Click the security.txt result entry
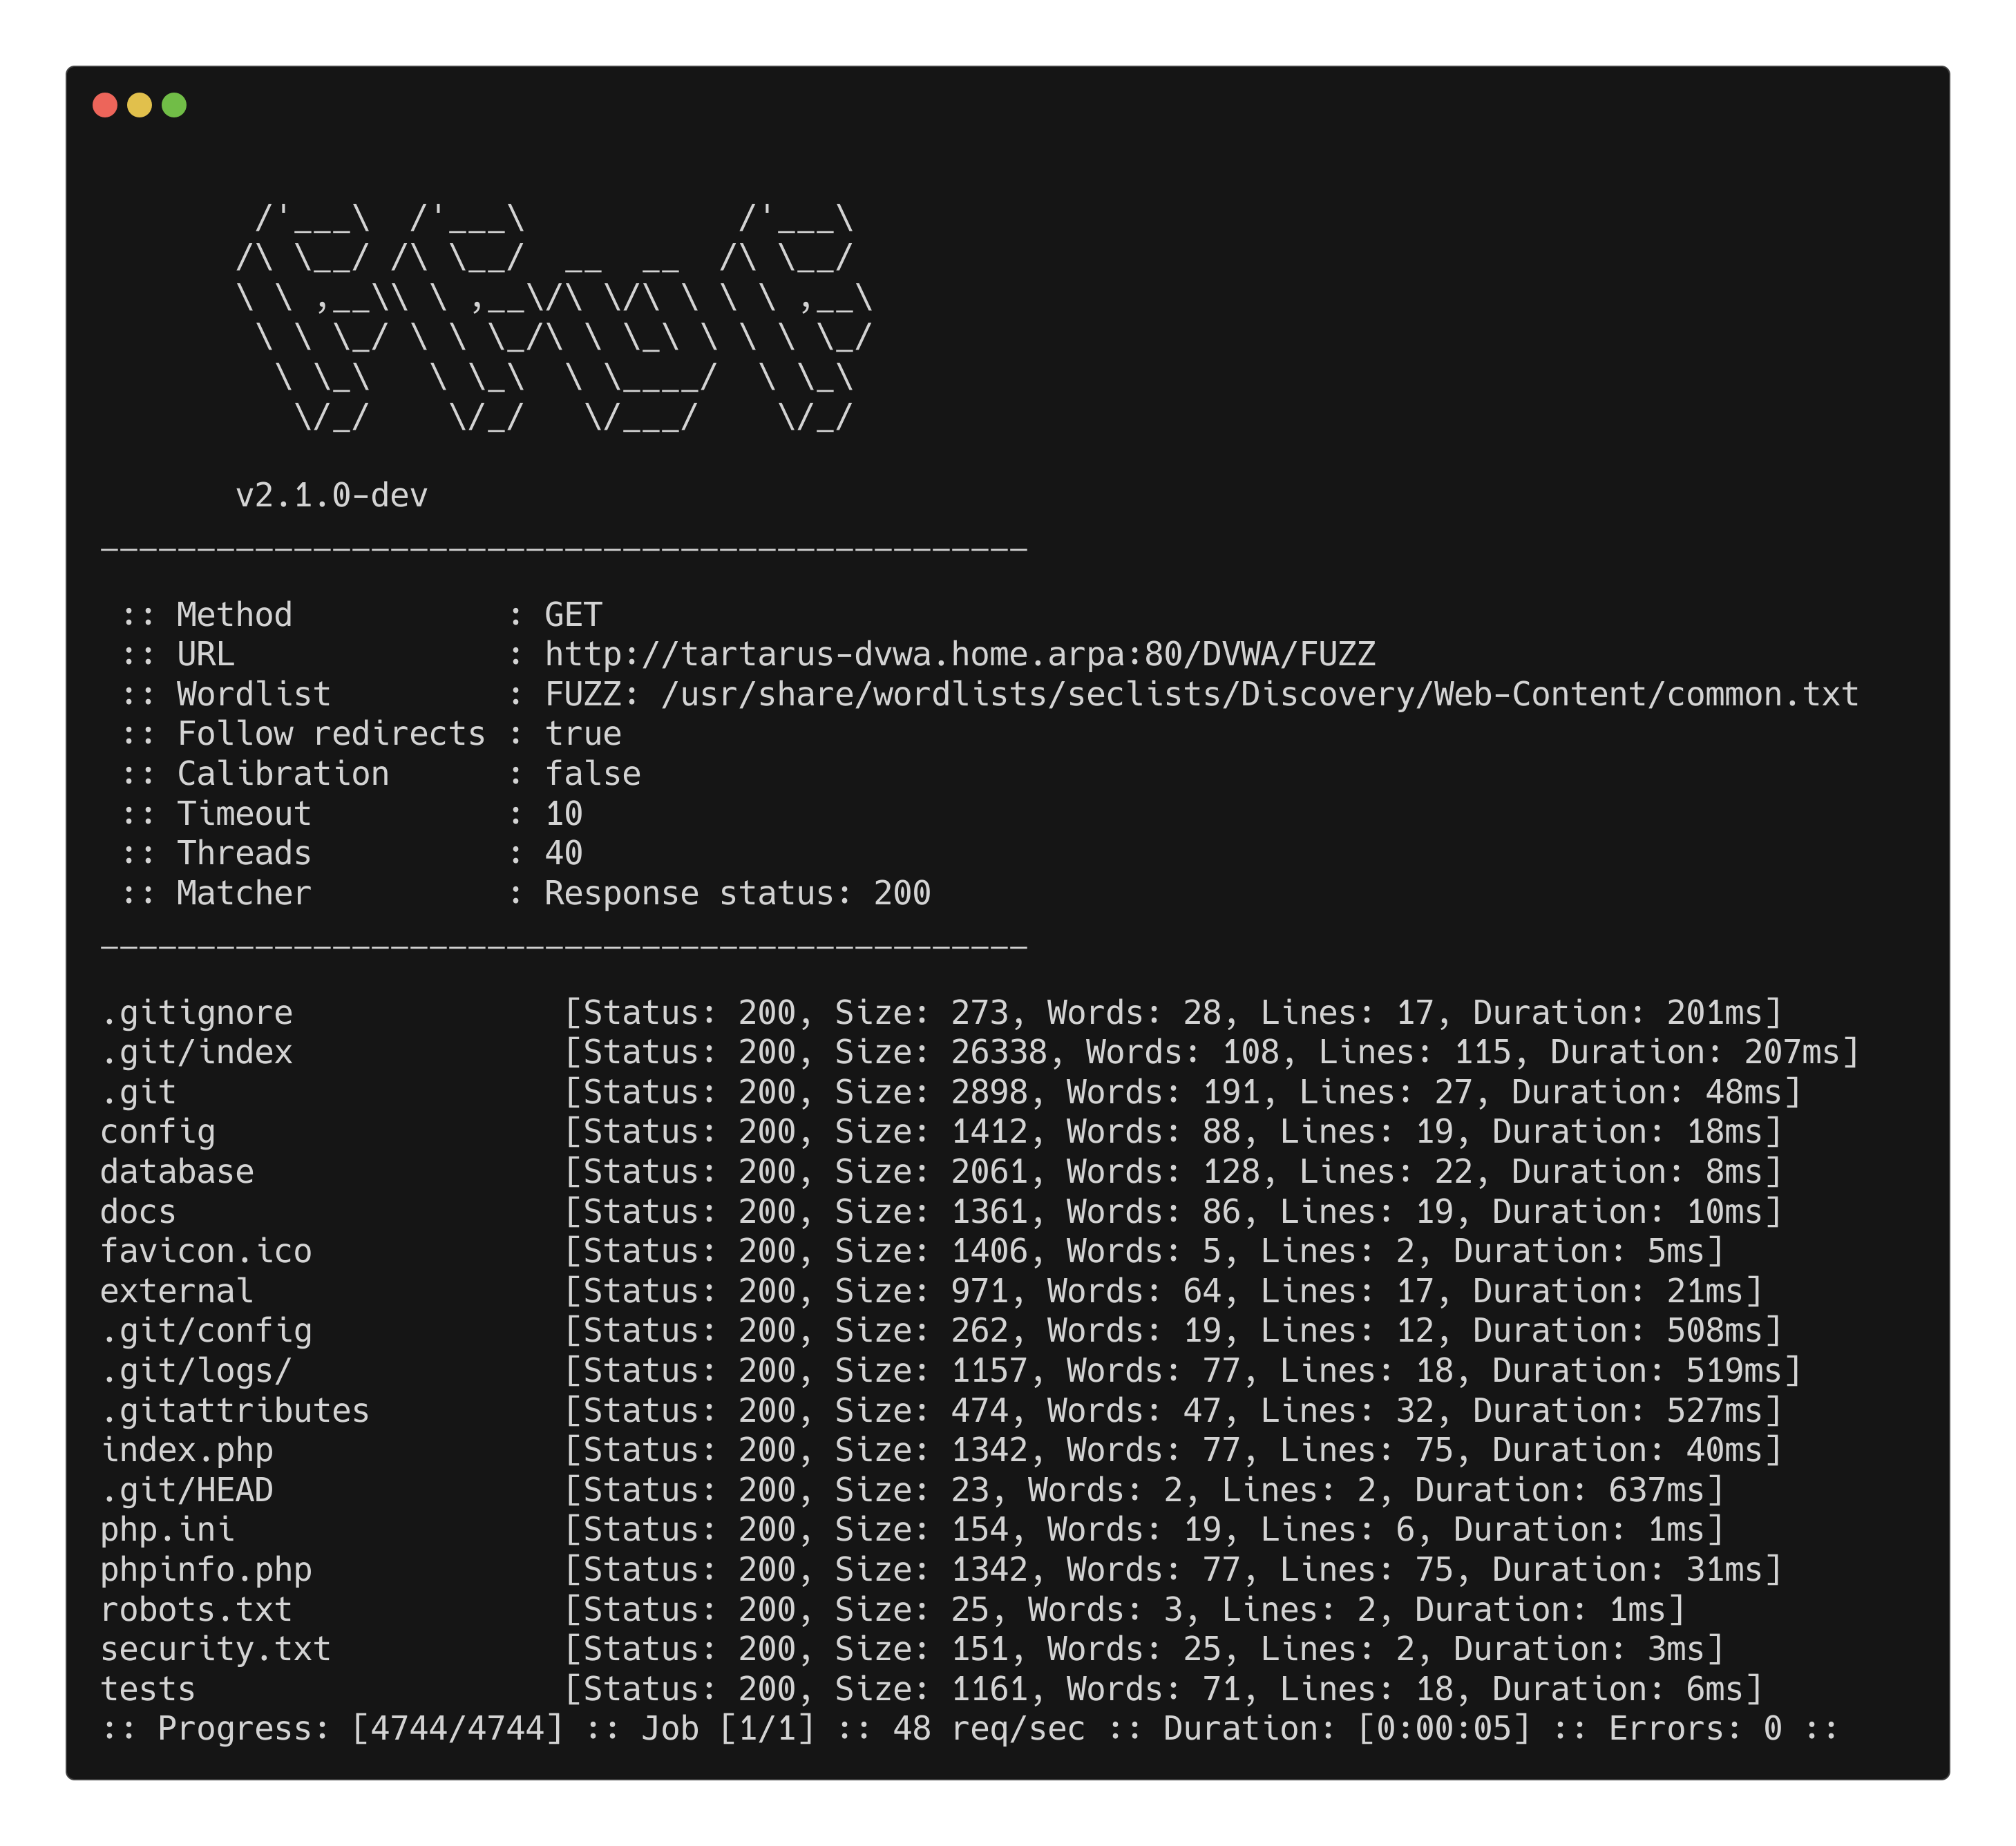The width and height of the screenshot is (2016, 1846). [x=215, y=1649]
